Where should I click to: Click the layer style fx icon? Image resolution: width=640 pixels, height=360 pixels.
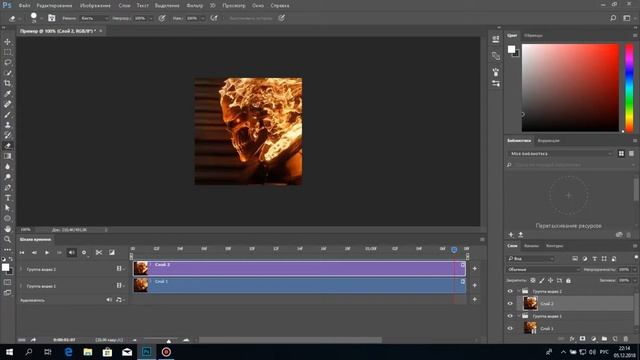[x=572, y=339]
